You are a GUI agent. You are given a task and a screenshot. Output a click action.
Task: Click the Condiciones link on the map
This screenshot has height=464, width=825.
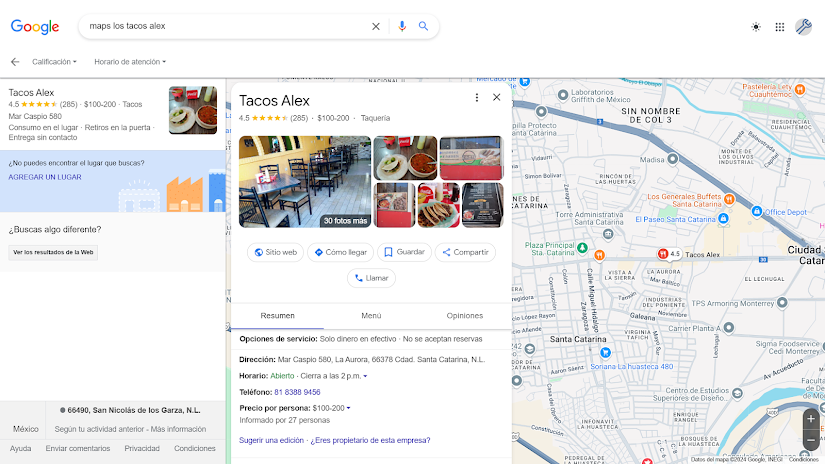(803, 460)
